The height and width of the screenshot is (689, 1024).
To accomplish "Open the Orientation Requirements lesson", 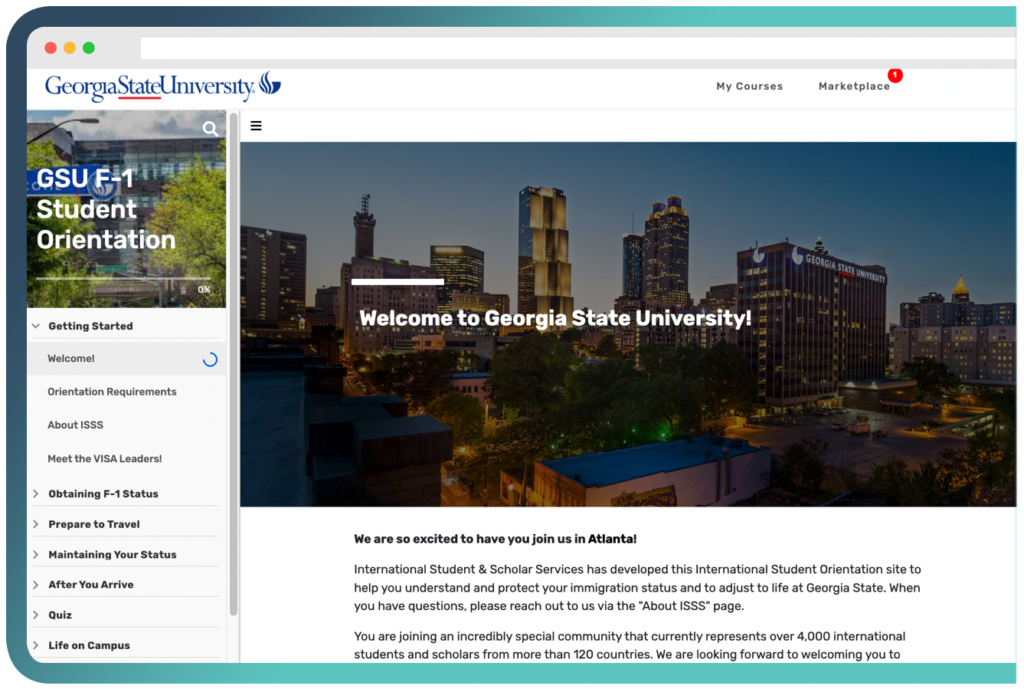I will coord(112,392).
